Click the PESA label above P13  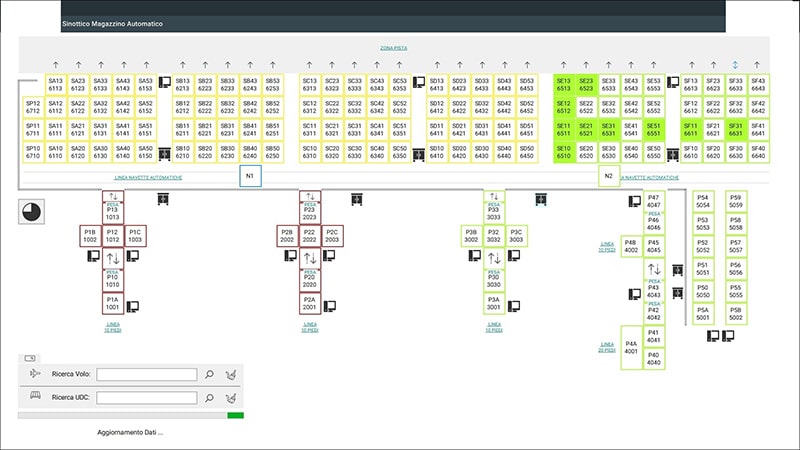112,204
